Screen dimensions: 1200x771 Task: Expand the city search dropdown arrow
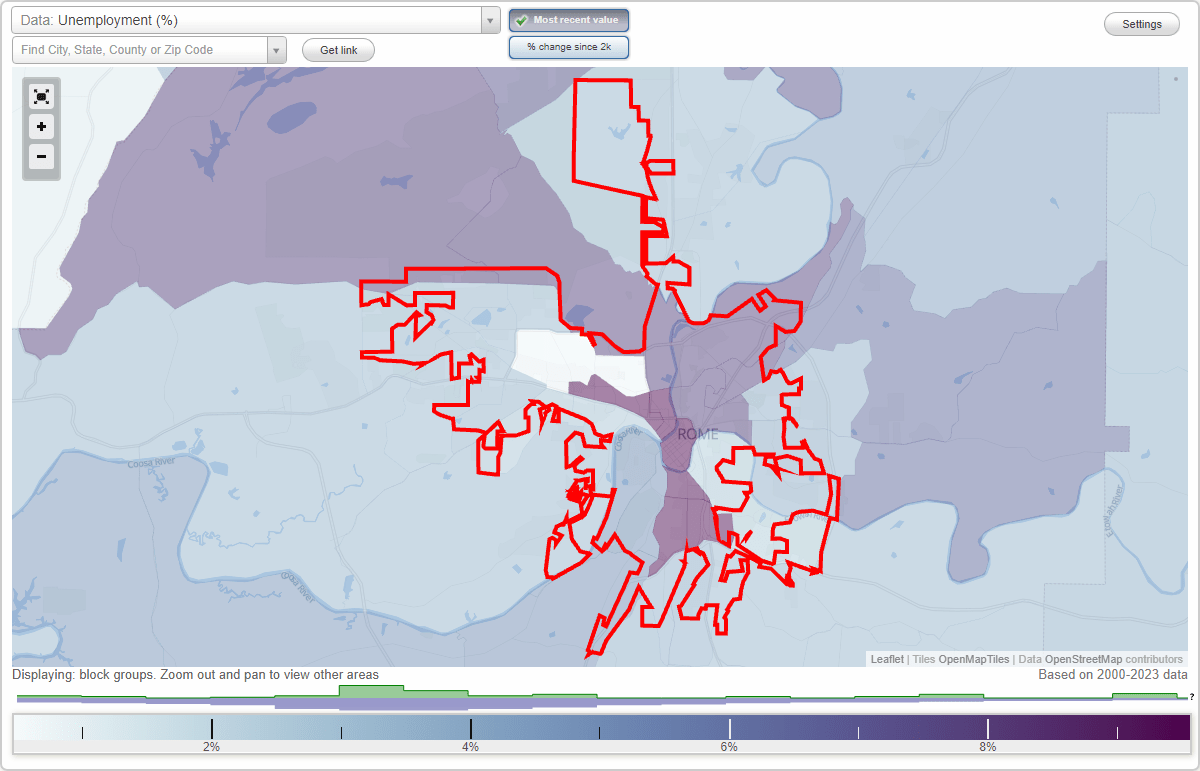[277, 48]
